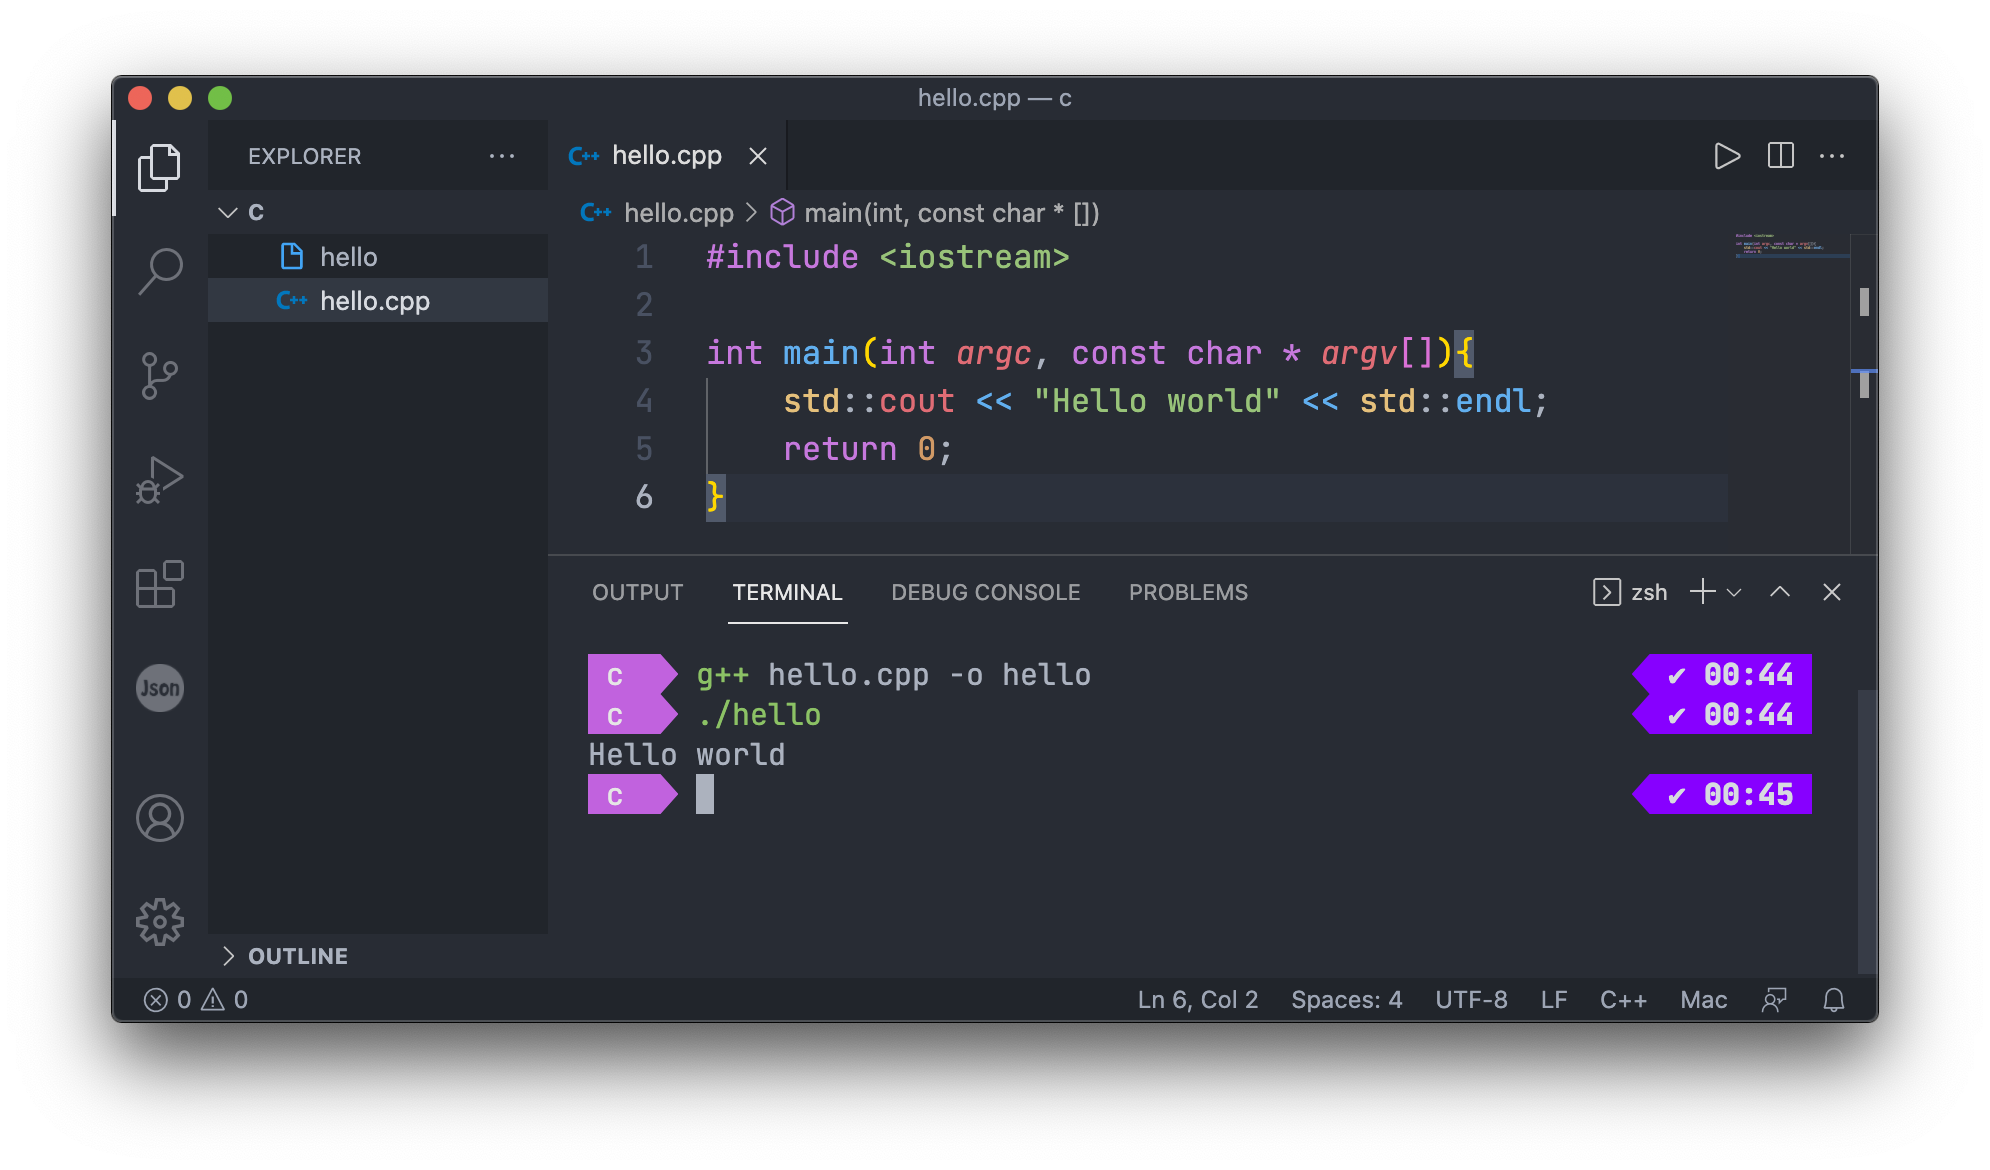Change language mode via C++ status item
Screen dimensions: 1990x1170
pos(1623,1000)
